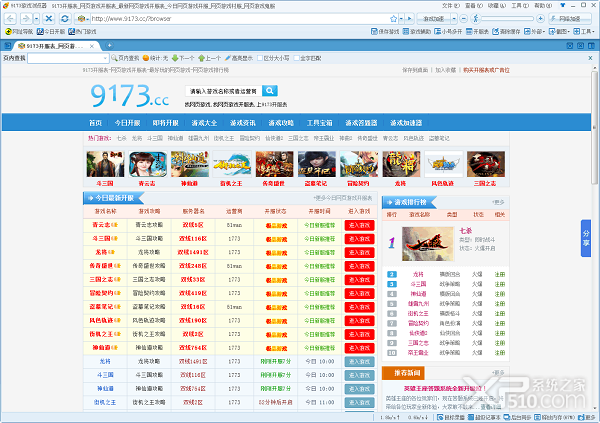Click the 清除缓存 clear cache toolbar icon
The width and height of the screenshot is (600, 423).
click(506, 31)
